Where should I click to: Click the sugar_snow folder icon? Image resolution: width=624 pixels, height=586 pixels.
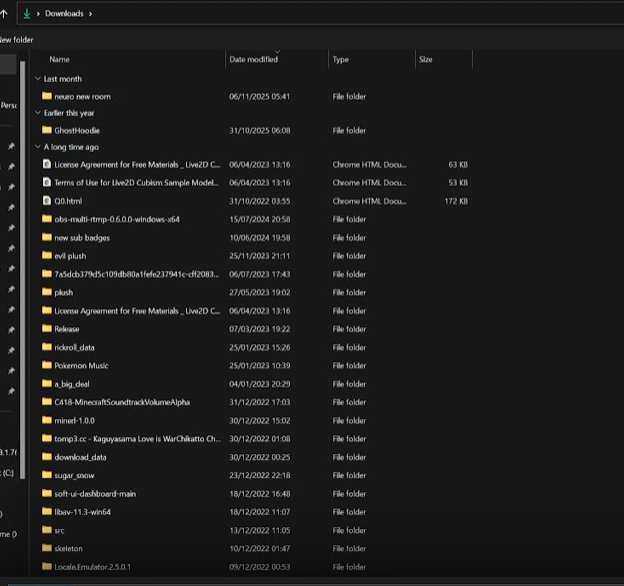46,475
